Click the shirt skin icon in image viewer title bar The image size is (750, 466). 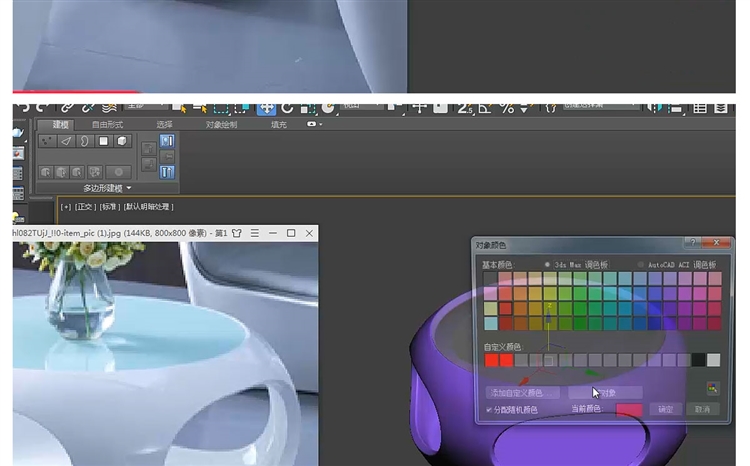point(237,233)
